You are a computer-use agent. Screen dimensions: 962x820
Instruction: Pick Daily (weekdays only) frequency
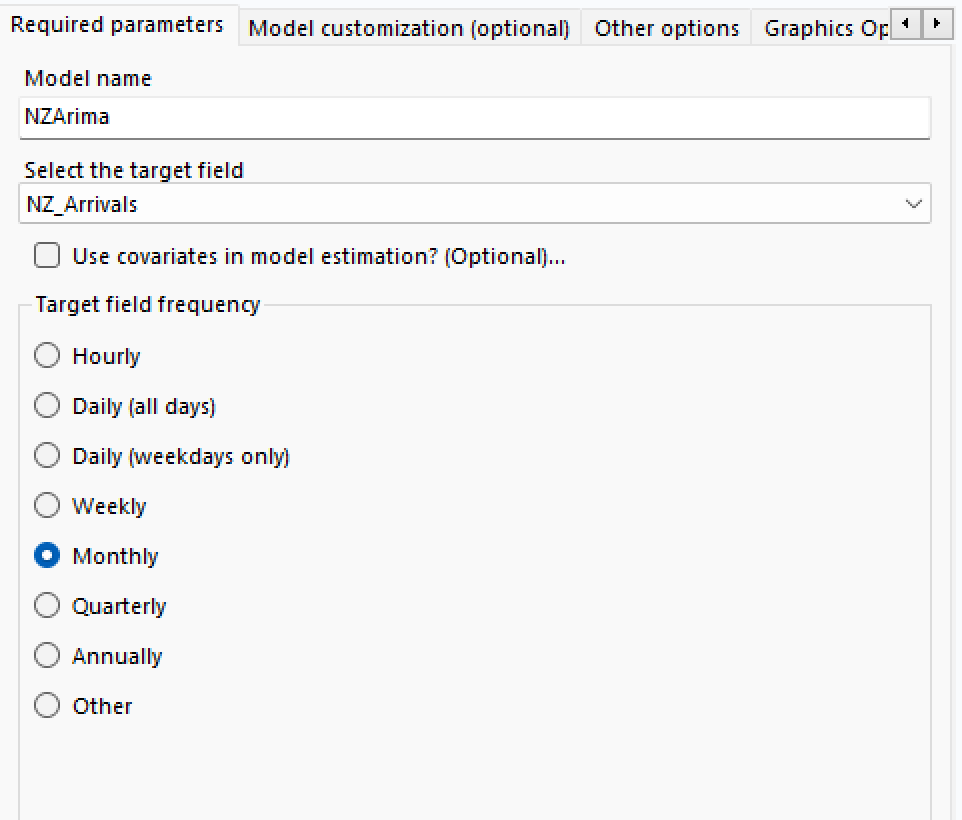click(x=47, y=456)
